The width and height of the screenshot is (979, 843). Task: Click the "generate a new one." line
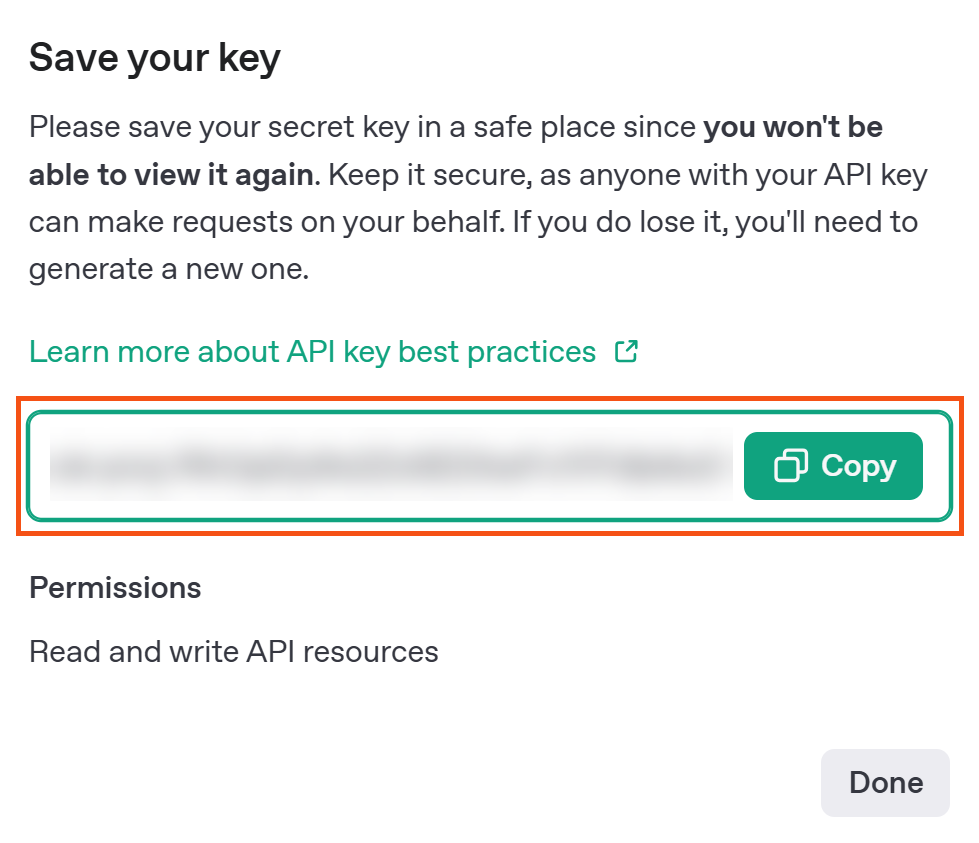(169, 270)
